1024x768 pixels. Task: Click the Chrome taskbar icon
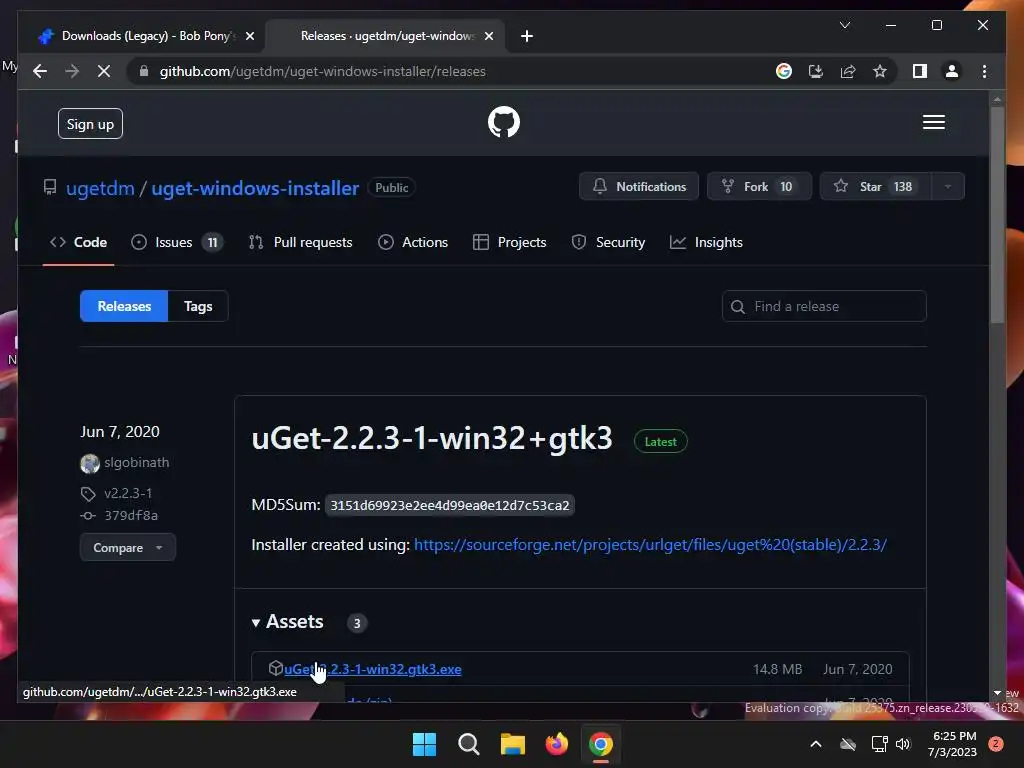click(x=601, y=744)
